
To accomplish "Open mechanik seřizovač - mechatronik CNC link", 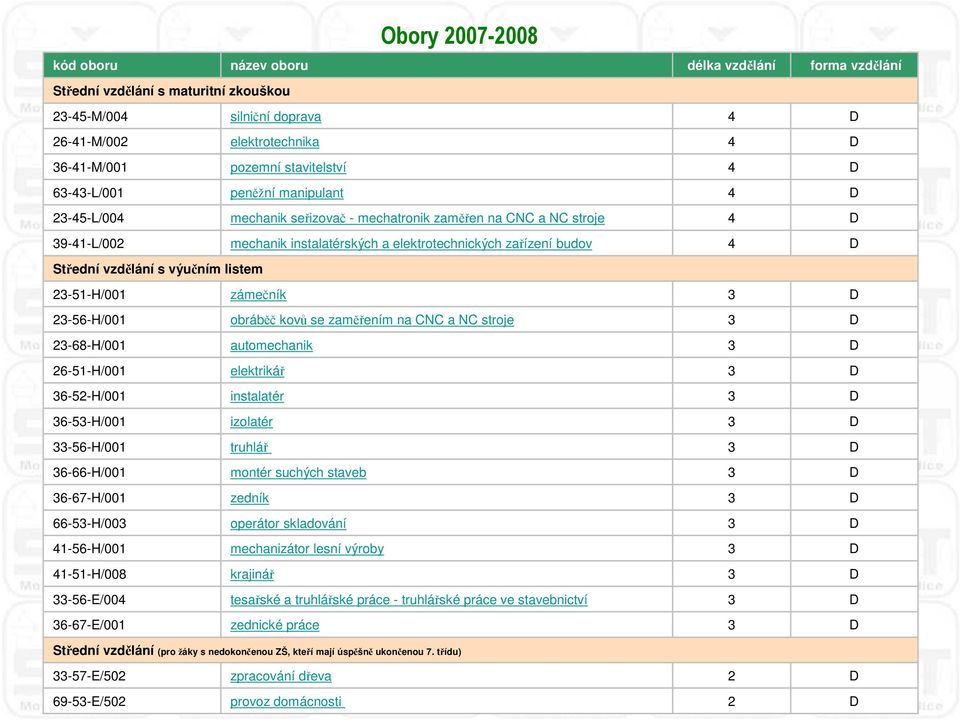I will click(x=417, y=218).
